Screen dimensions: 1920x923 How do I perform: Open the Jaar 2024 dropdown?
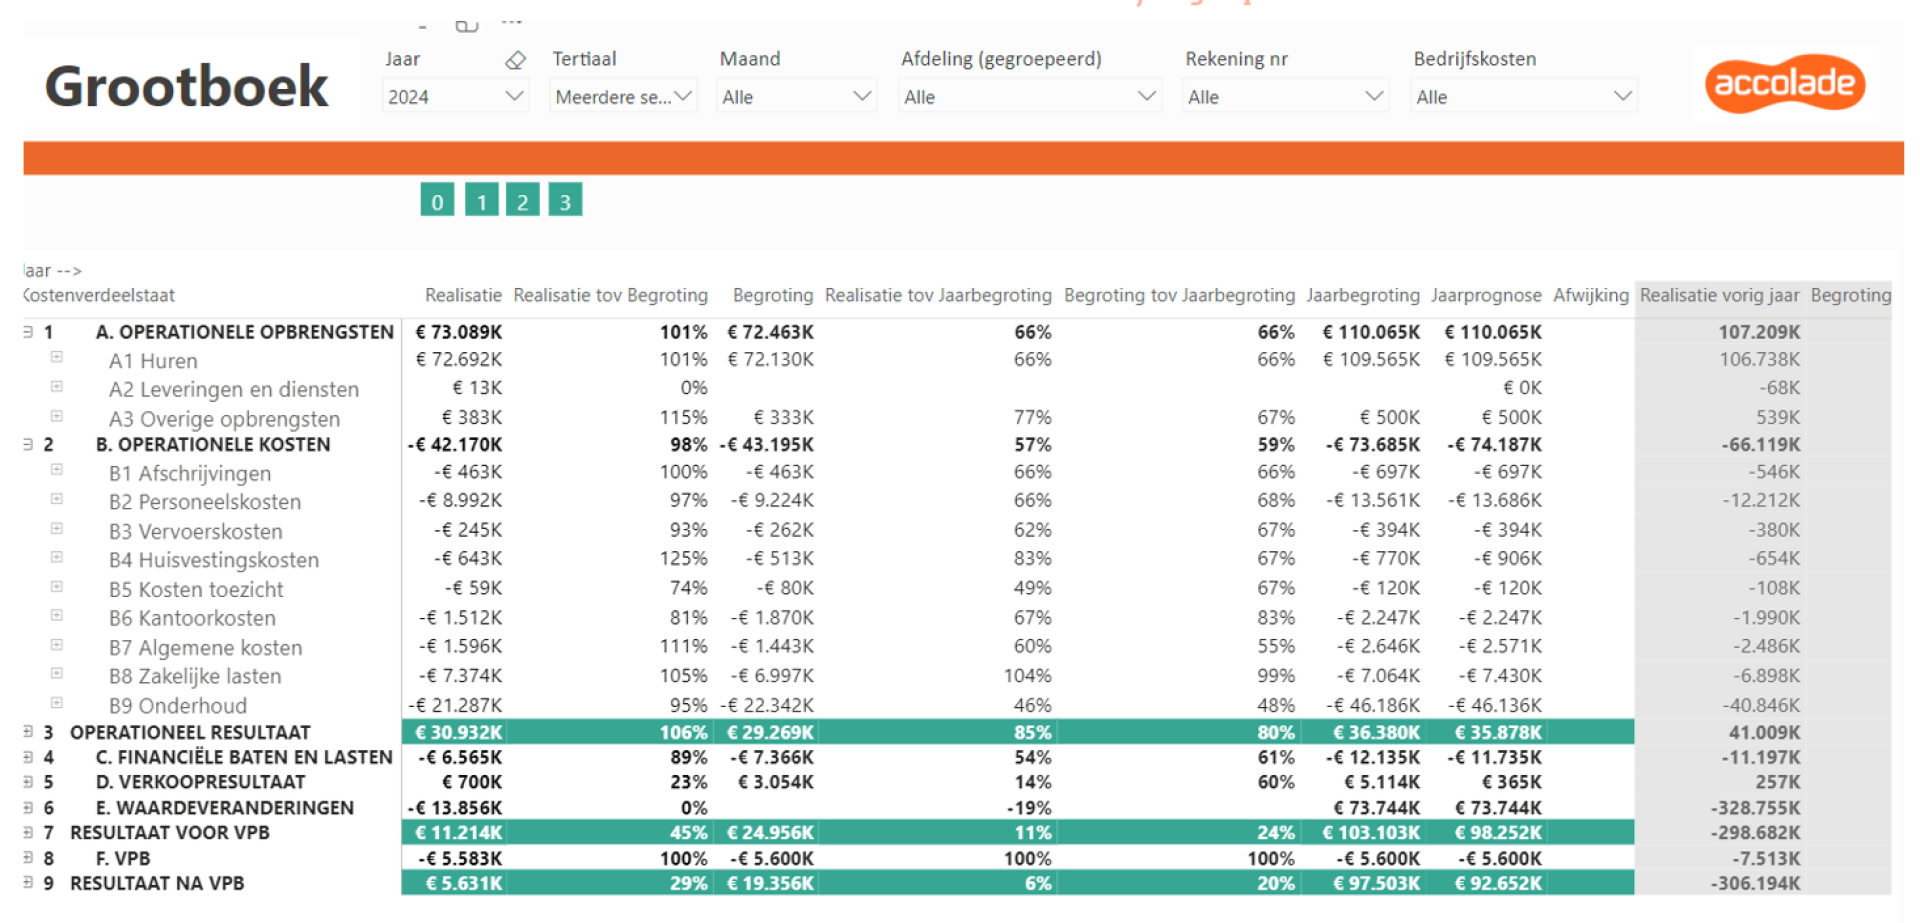[455, 97]
